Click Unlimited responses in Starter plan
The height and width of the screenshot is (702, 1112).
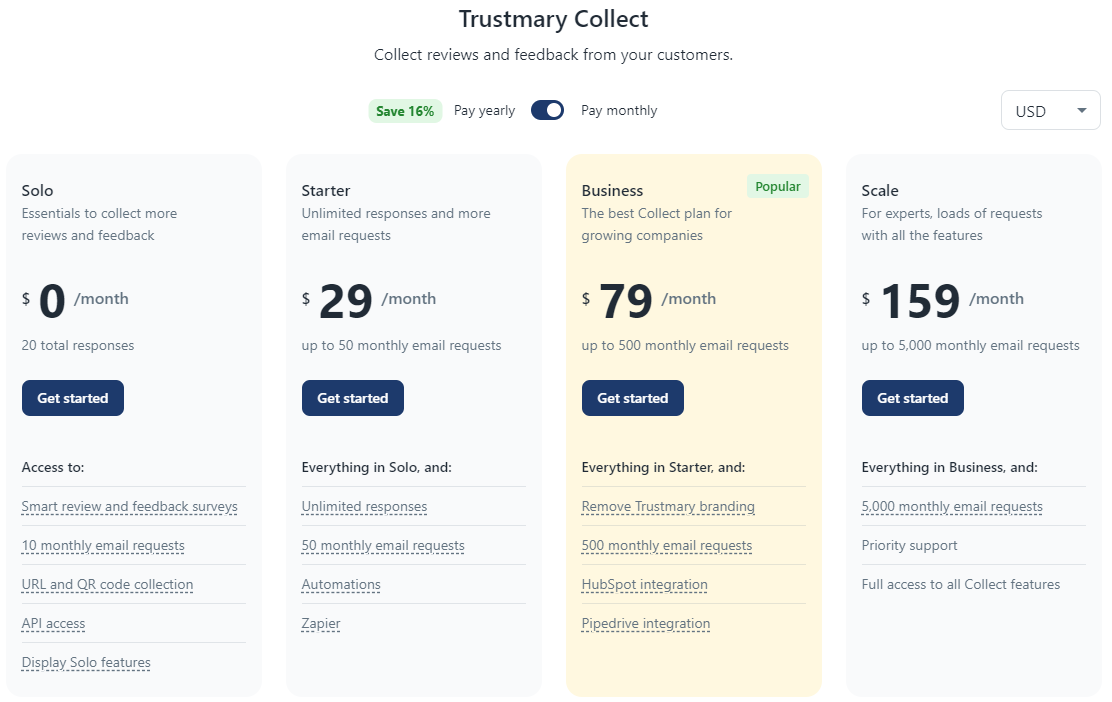point(364,507)
